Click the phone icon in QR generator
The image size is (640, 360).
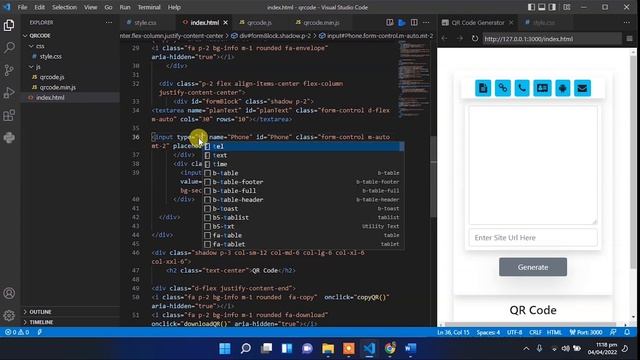click(522, 88)
